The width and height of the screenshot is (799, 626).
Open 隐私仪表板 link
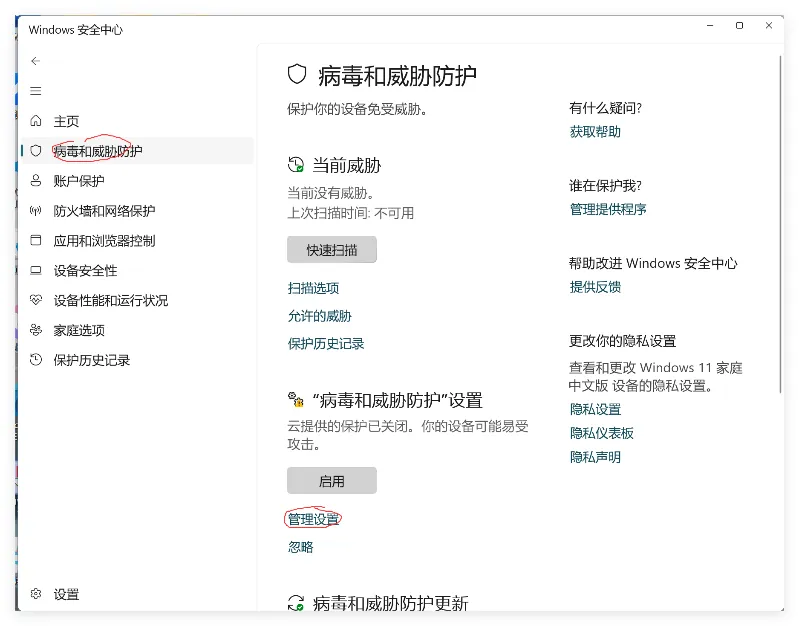coord(602,433)
